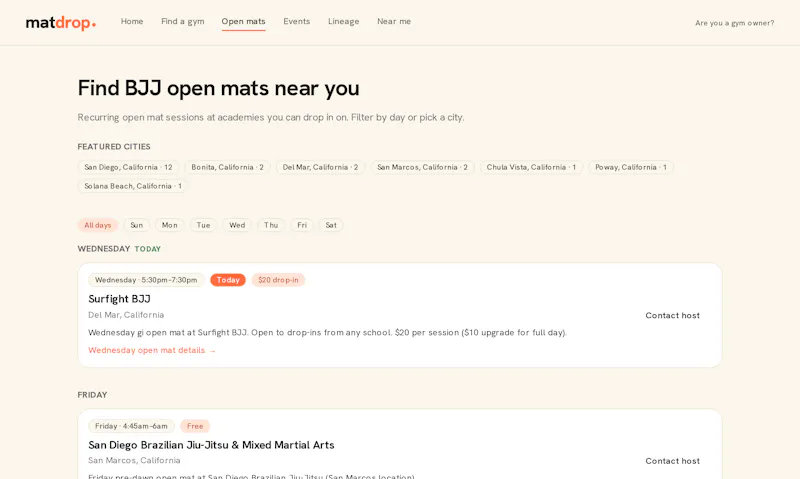The width and height of the screenshot is (800, 479).
Task: Click Contact host for San Diego Brazilian Jiu-Jitsu
Action: (x=672, y=461)
